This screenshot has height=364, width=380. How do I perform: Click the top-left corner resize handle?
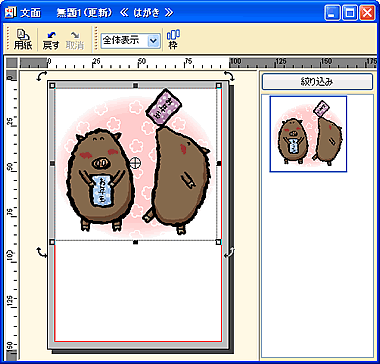(x=52, y=86)
